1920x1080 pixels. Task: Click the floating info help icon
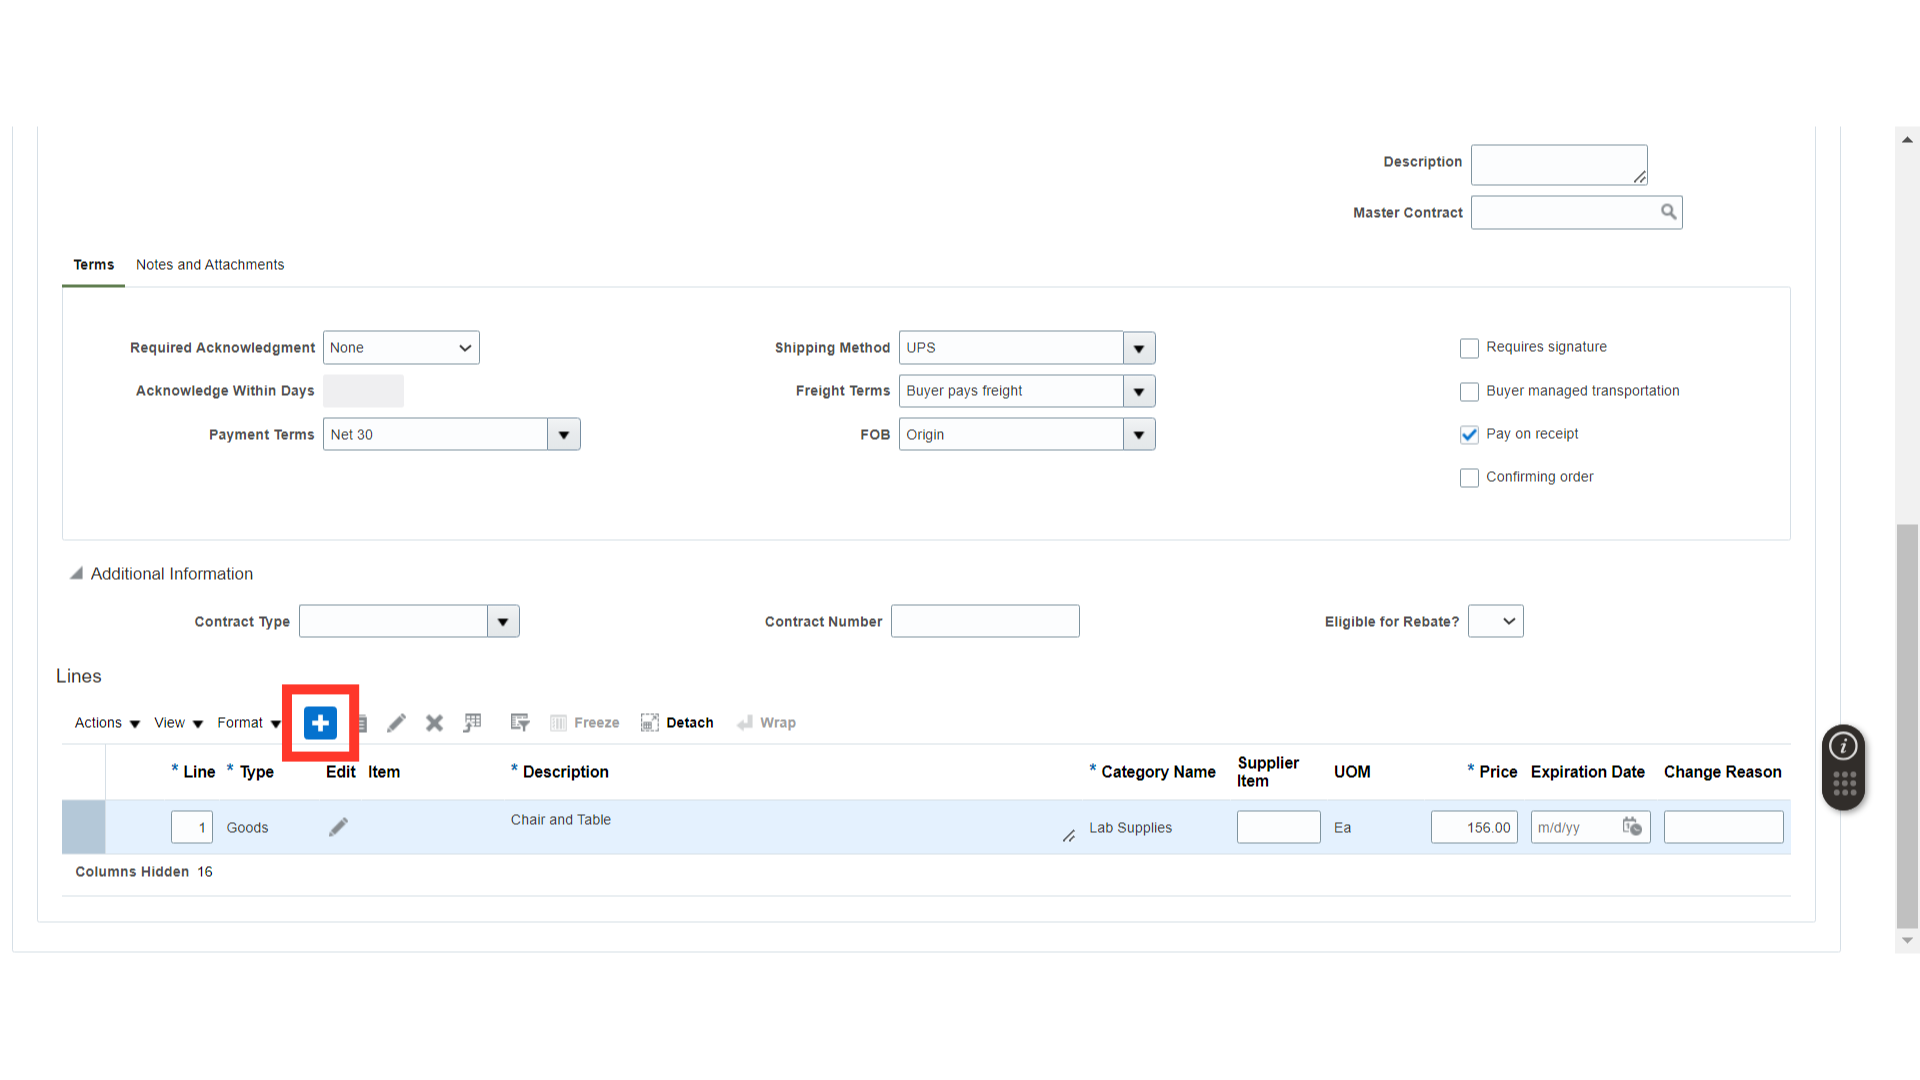pyautogui.click(x=1843, y=746)
